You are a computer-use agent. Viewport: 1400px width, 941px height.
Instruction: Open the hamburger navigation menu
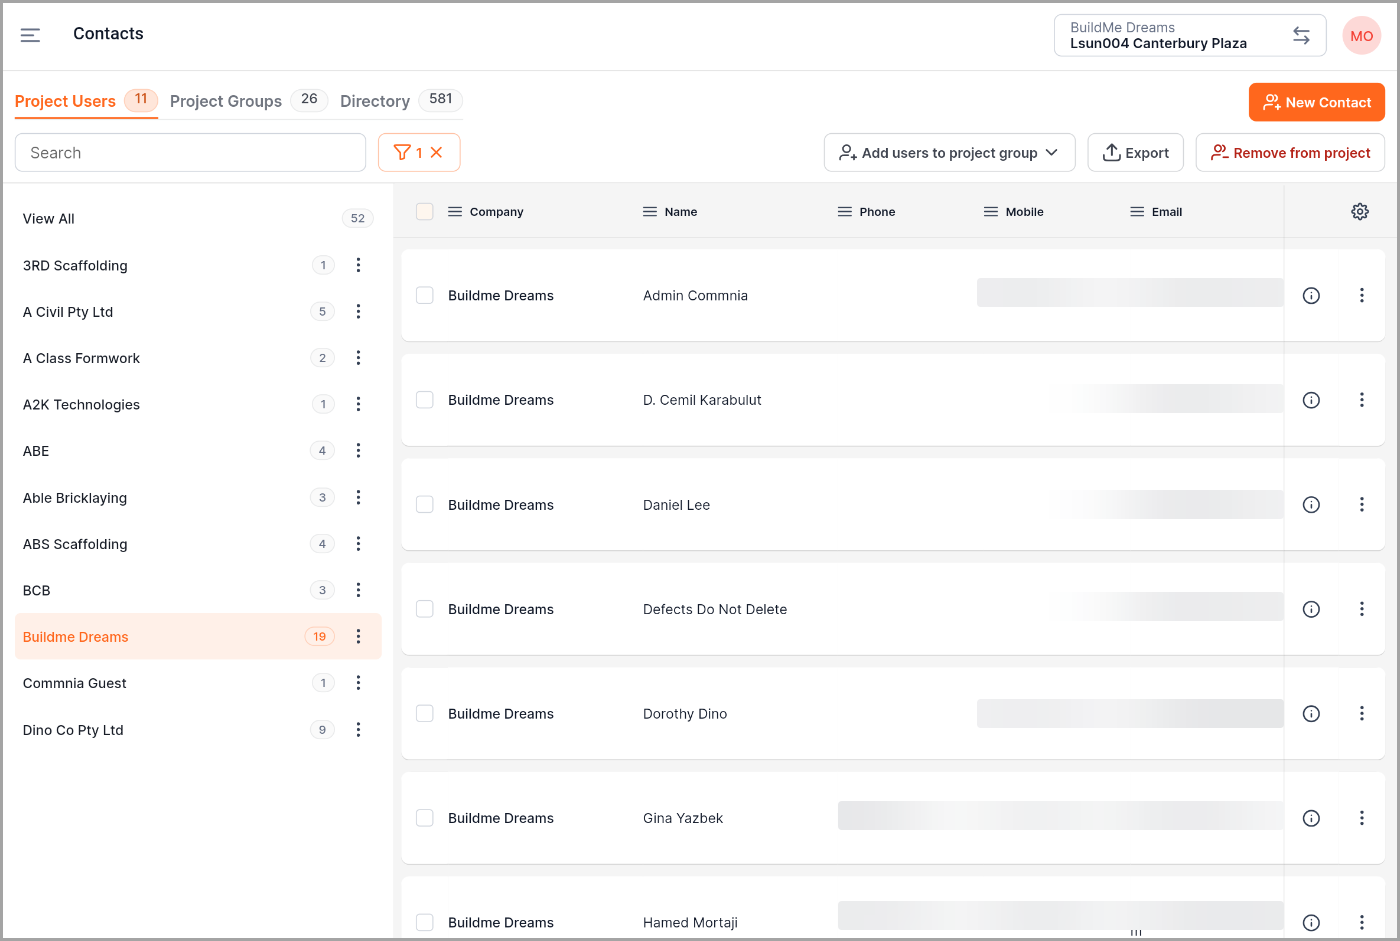click(x=30, y=35)
